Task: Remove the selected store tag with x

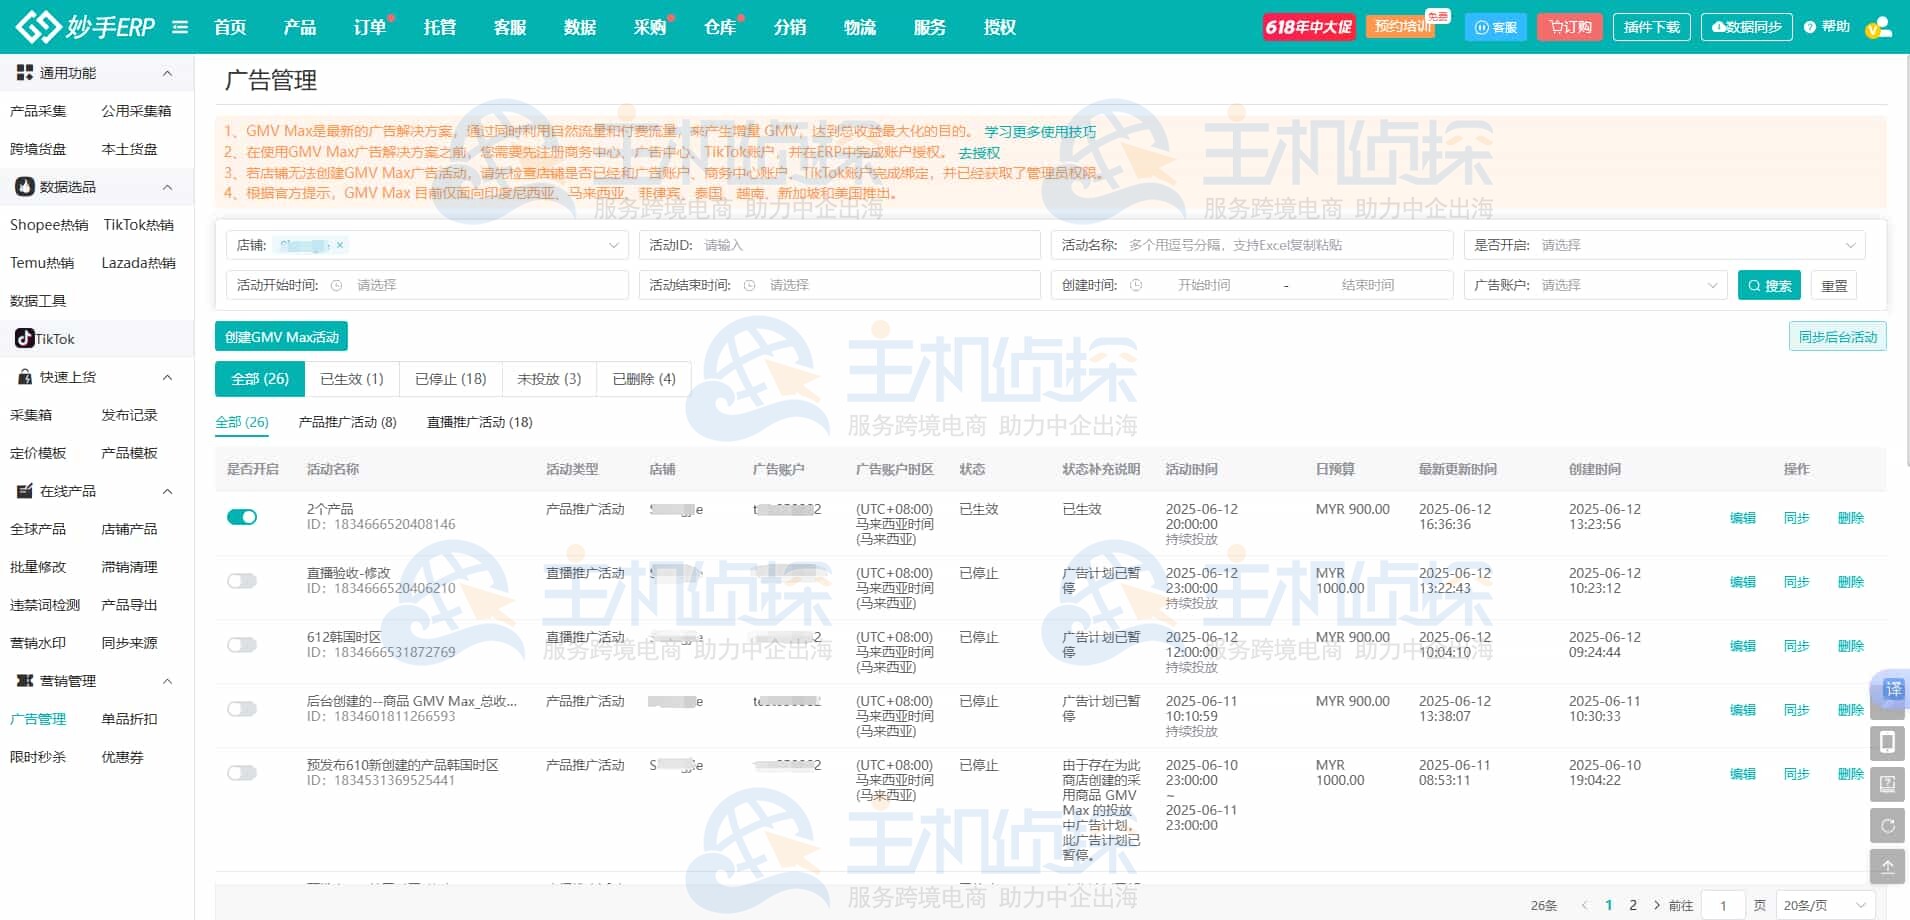Action: pyautogui.click(x=340, y=245)
